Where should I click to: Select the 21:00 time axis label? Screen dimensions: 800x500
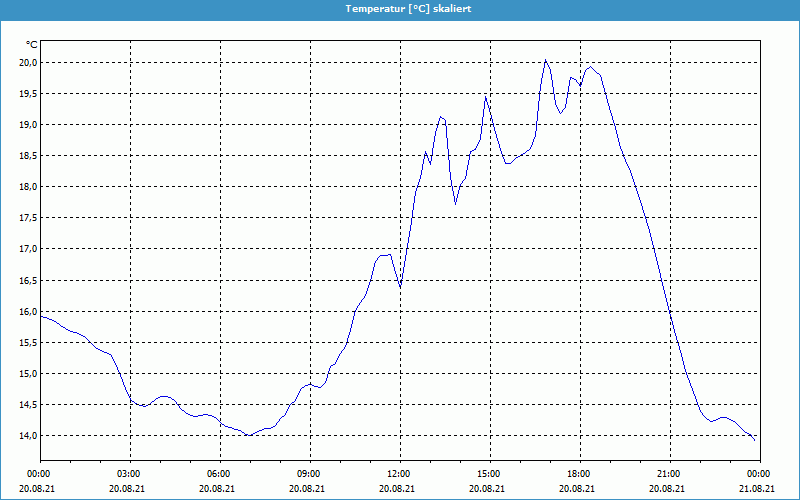(669, 473)
